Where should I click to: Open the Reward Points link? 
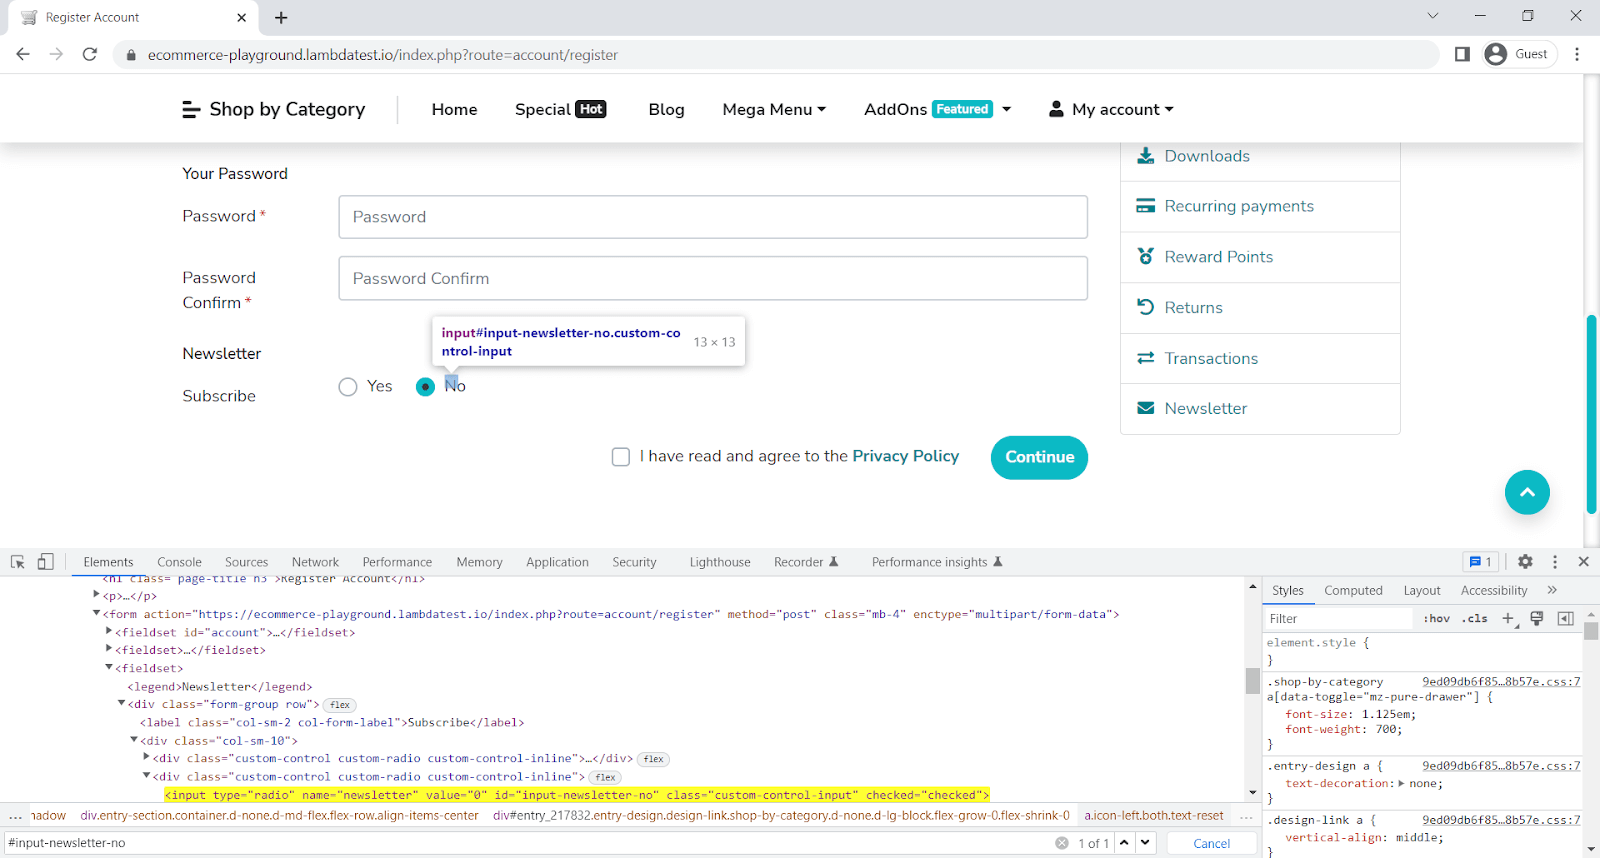pyautogui.click(x=1218, y=257)
